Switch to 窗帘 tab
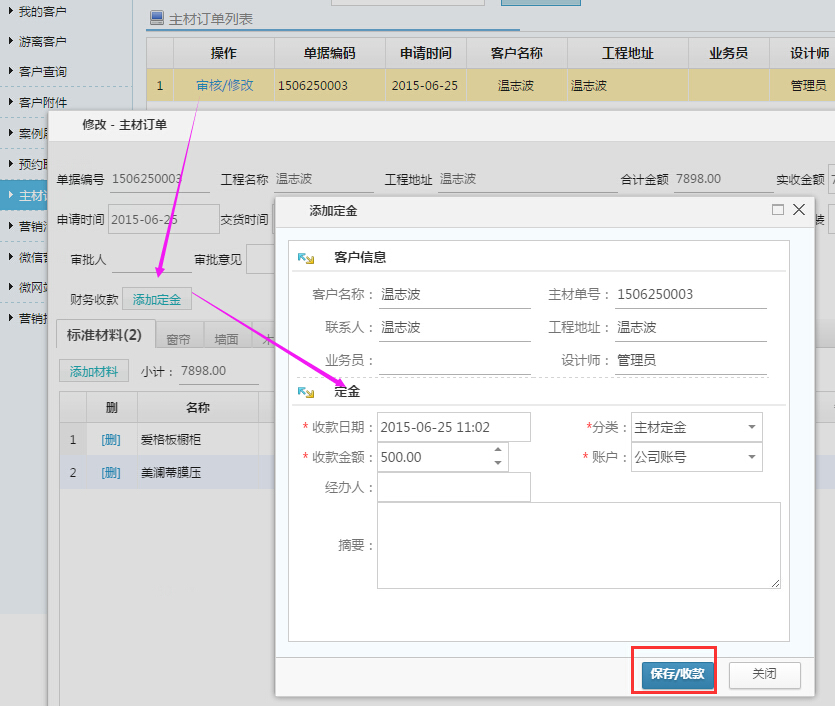835x706 pixels. tap(179, 339)
